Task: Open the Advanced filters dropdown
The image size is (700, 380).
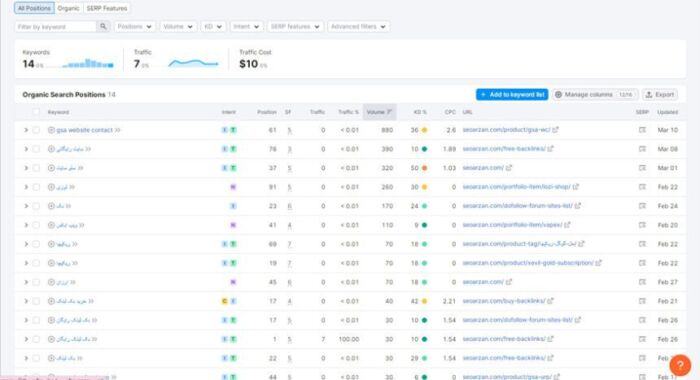Action: pyautogui.click(x=358, y=27)
